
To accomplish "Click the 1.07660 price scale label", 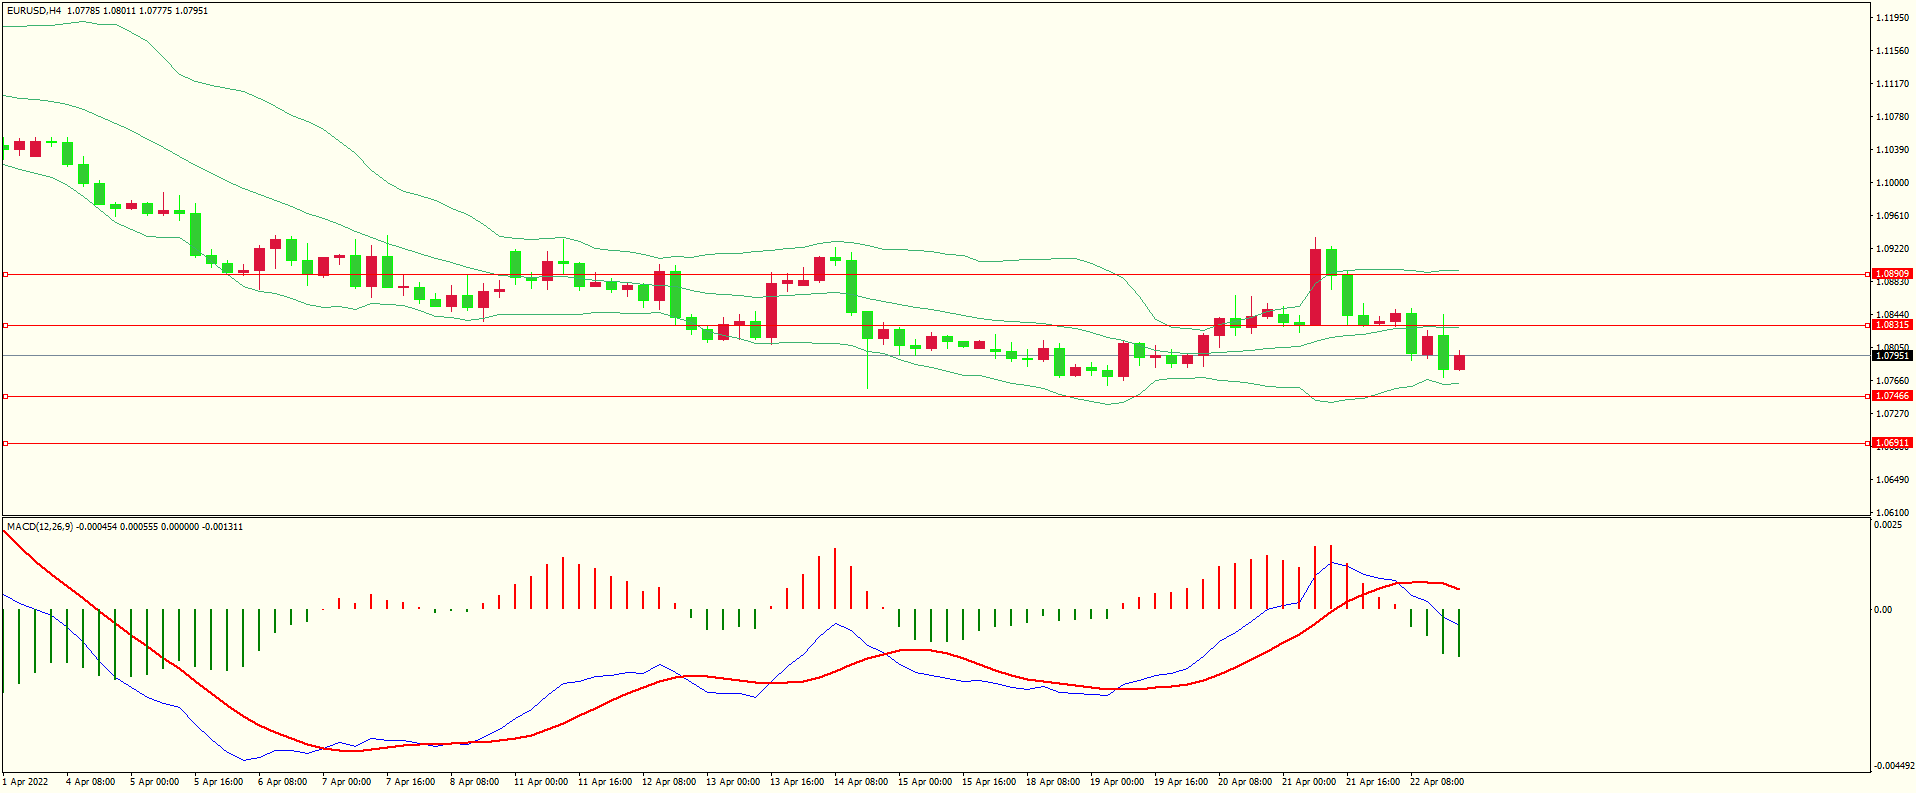I will click(1893, 381).
